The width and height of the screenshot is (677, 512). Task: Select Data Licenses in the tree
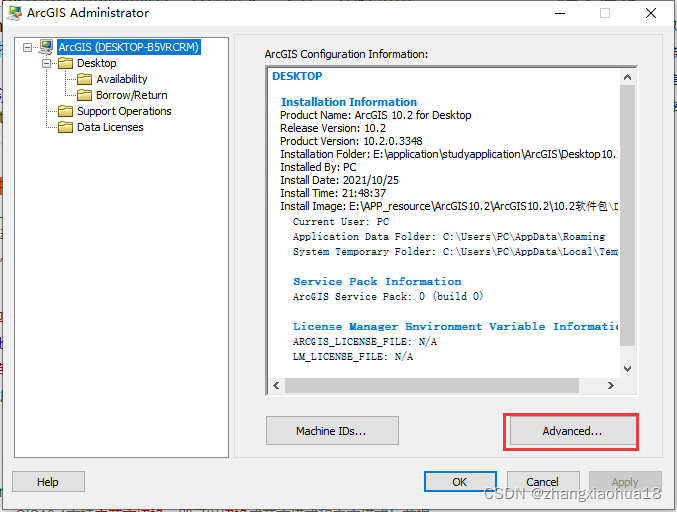110,127
